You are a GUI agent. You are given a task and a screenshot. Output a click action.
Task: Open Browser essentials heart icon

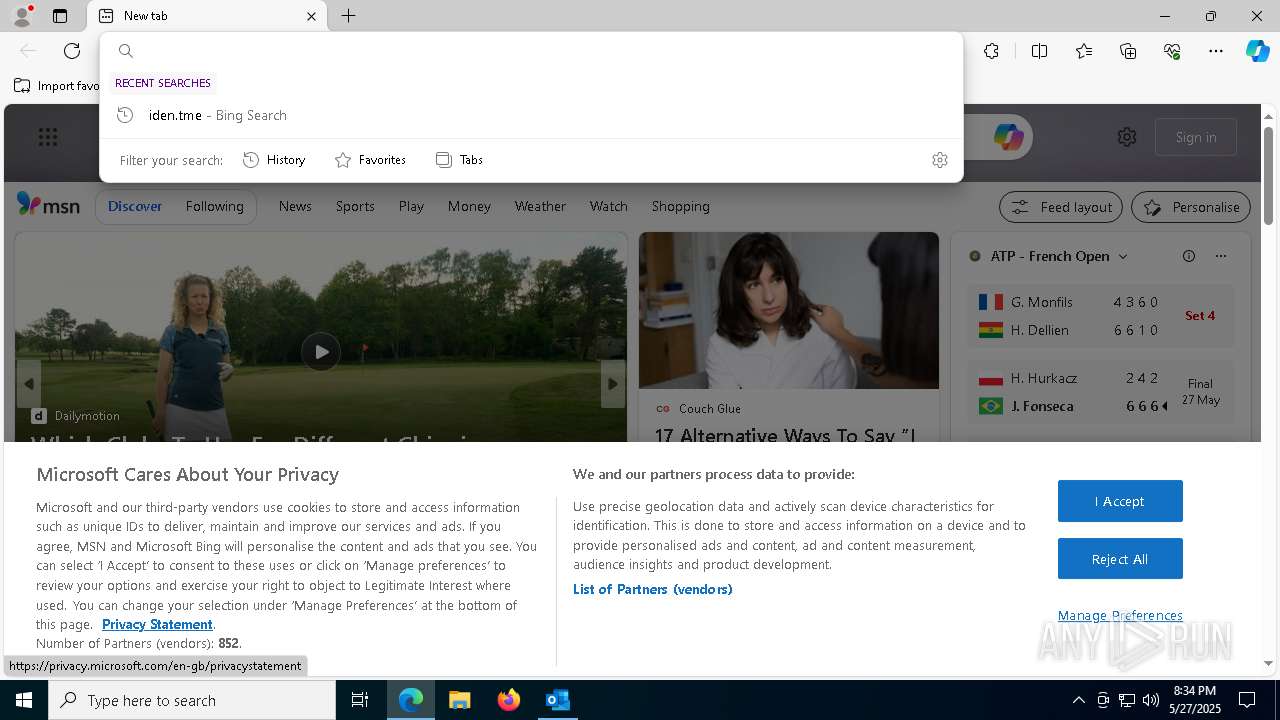tap(1172, 51)
